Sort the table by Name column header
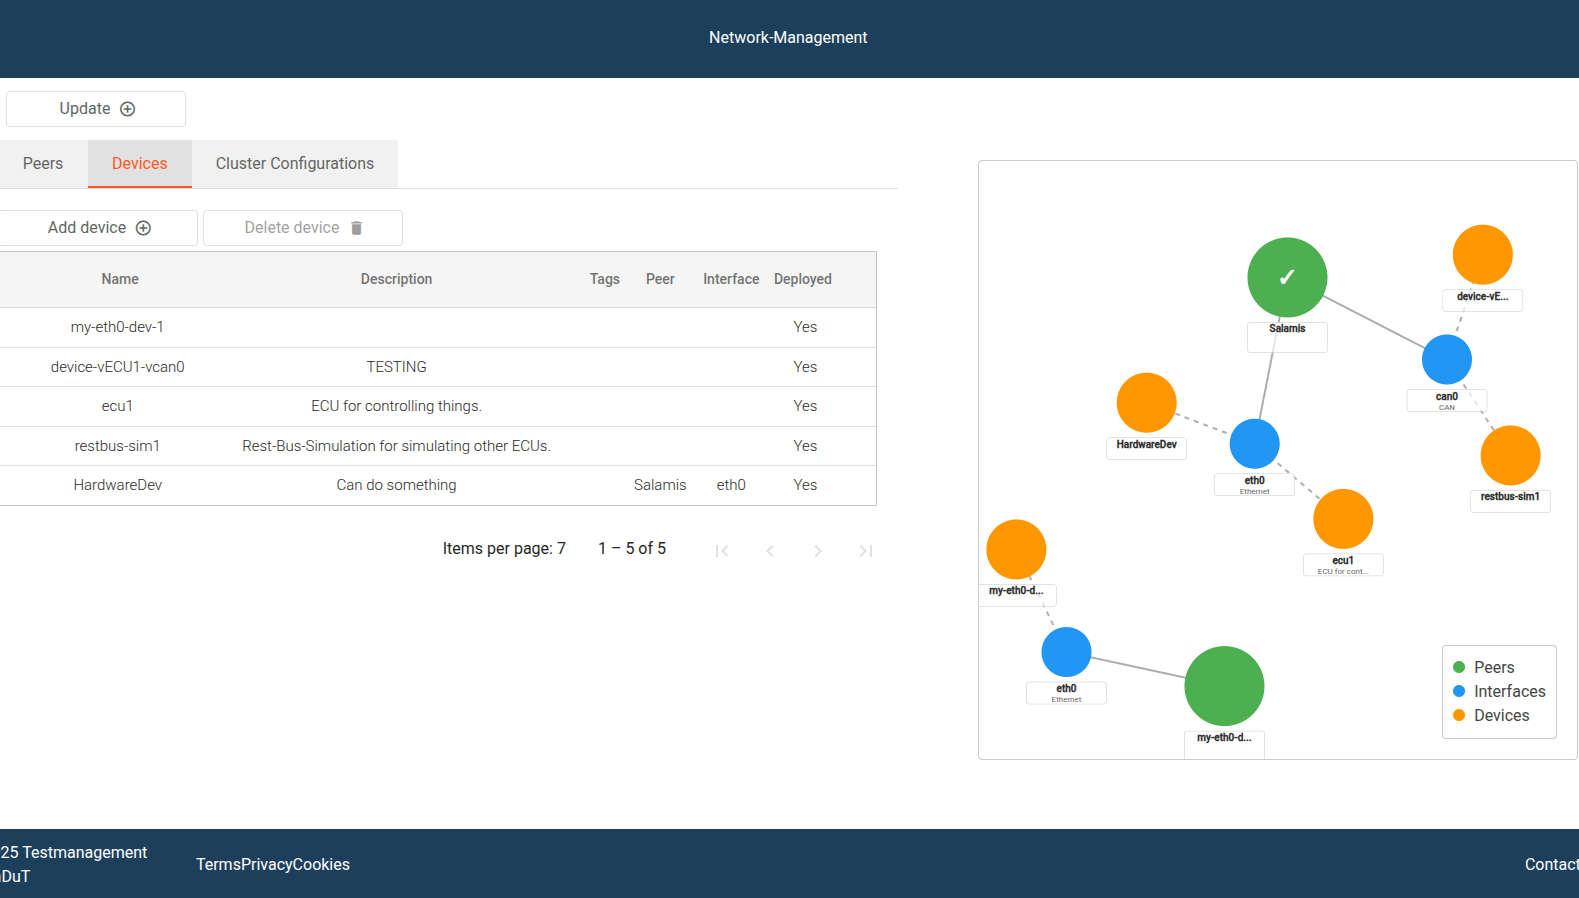 [x=120, y=280]
